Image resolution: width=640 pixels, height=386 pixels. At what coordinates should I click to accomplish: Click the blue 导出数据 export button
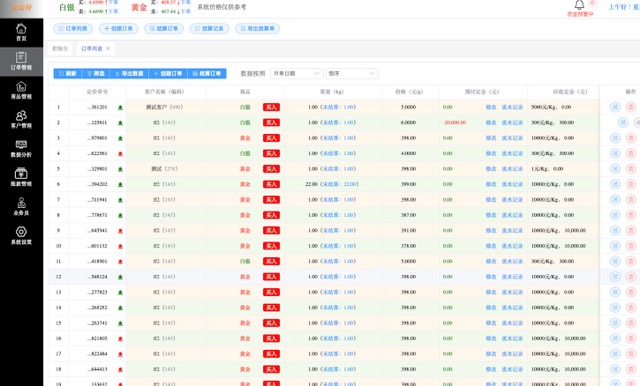[129, 73]
